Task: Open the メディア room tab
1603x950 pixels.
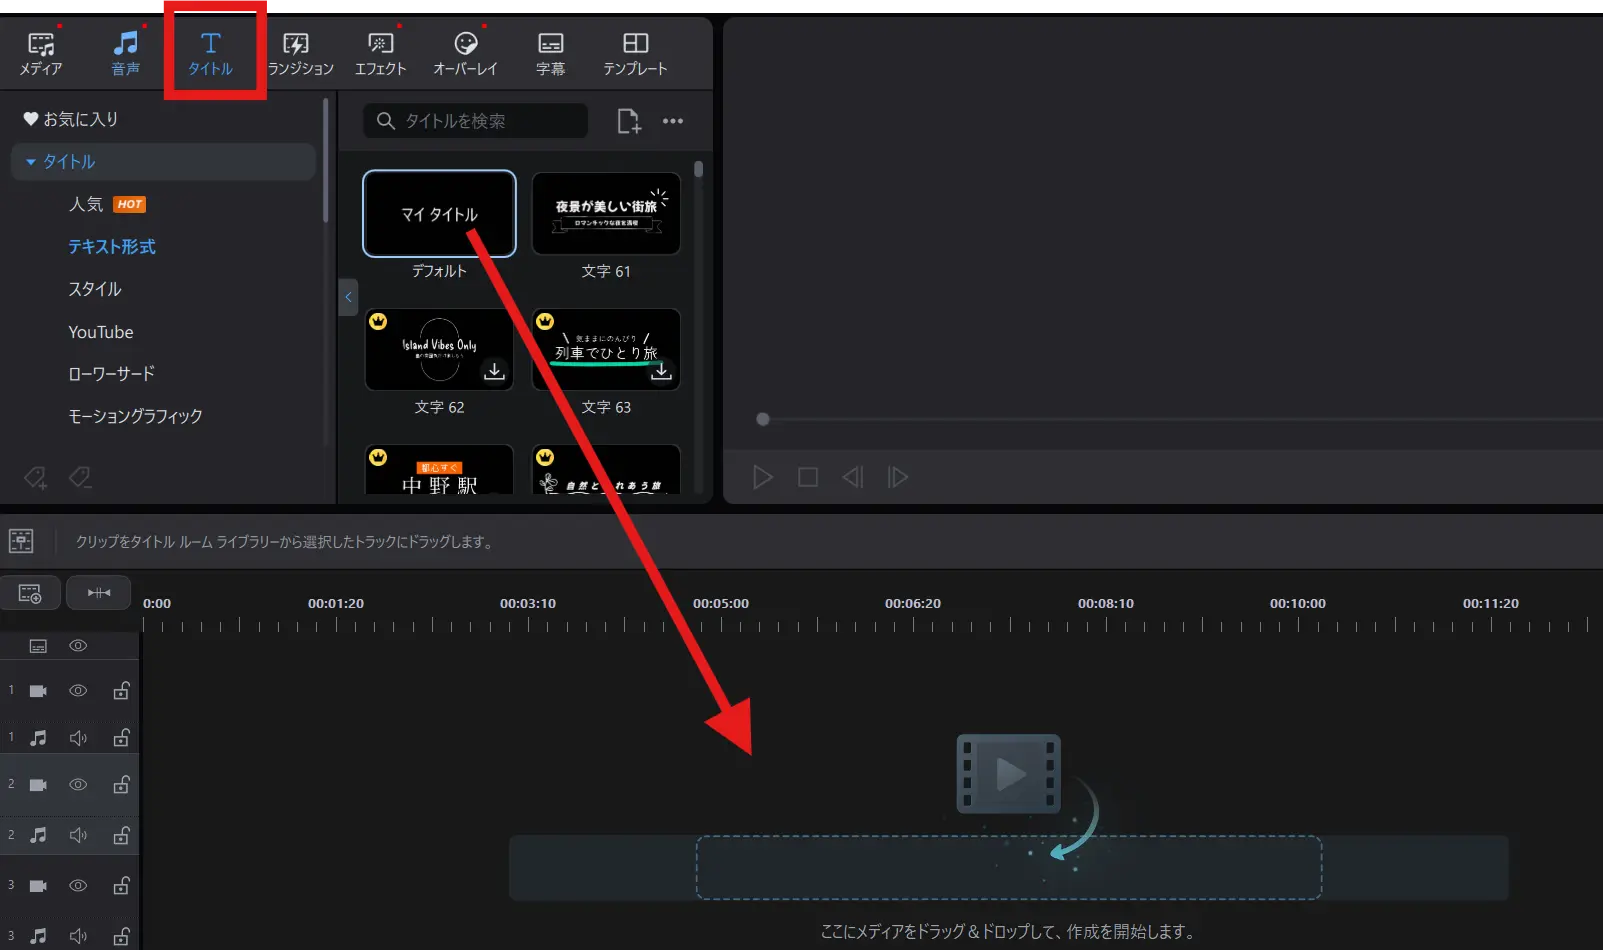Action: (x=41, y=54)
